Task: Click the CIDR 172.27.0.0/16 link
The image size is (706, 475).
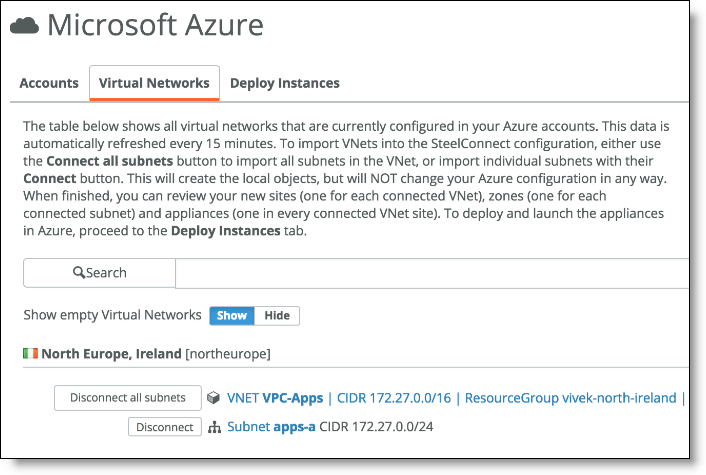Action: 394,398
